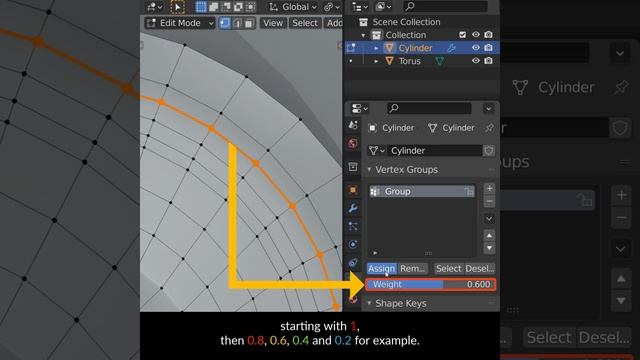
Task: Pin the Properties context with the pin icon
Action: click(x=489, y=128)
